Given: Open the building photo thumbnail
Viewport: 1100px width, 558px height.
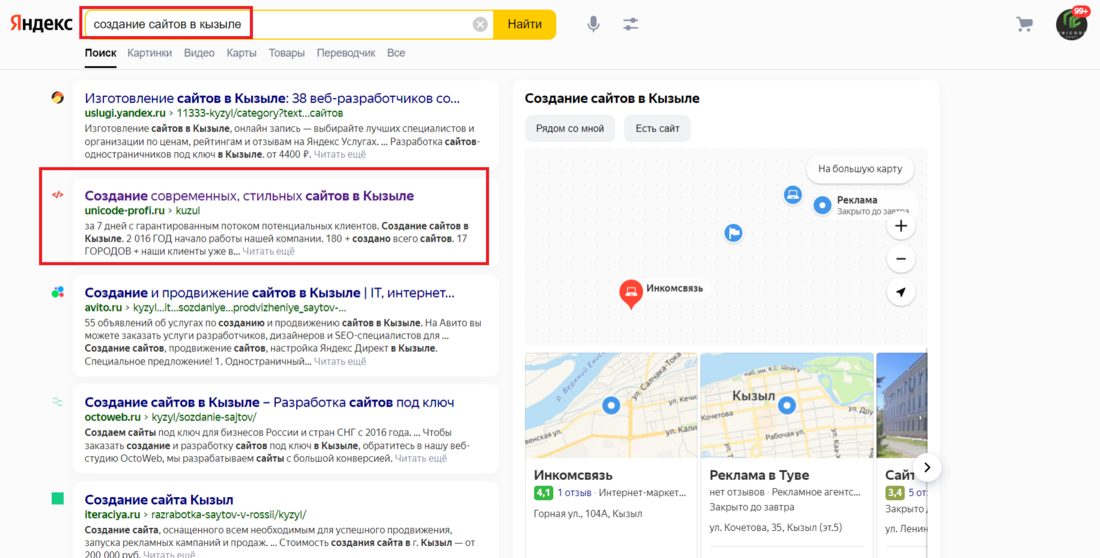Looking at the screenshot, I should 901,405.
